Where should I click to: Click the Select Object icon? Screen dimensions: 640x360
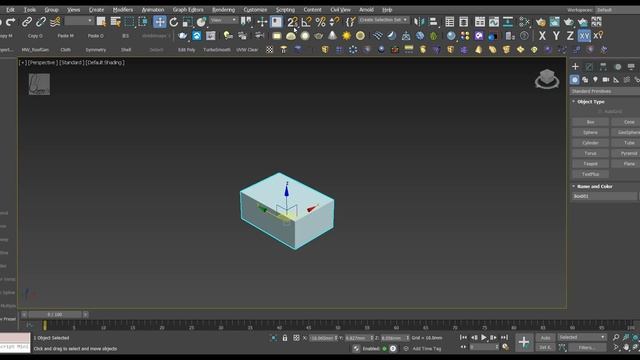101,22
